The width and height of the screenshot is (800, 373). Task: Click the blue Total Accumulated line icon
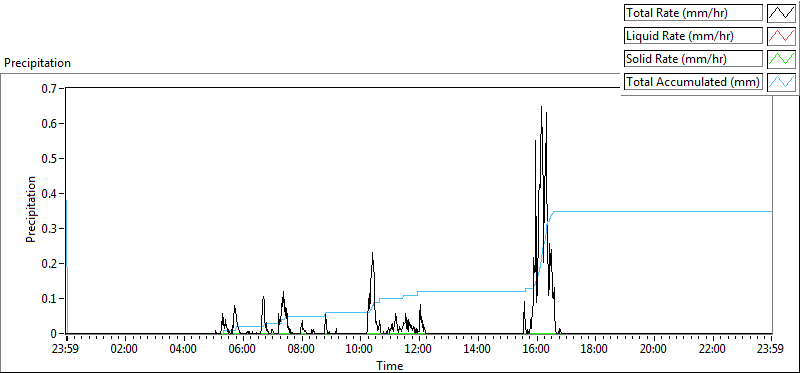click(x=782, y=82)
